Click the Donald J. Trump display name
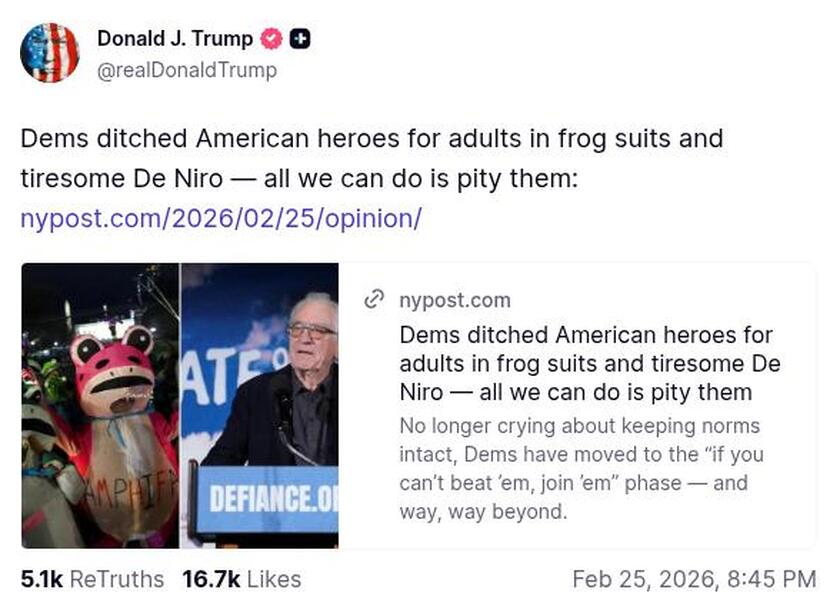The width and height of the screenshot is (840, 613). click(174, 39)
